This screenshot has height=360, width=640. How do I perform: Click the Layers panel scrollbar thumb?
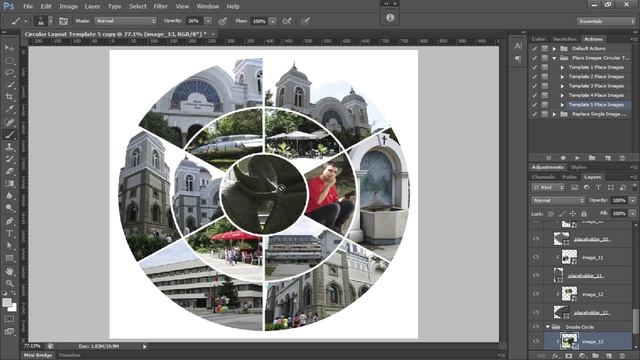(x=636, y=322)
